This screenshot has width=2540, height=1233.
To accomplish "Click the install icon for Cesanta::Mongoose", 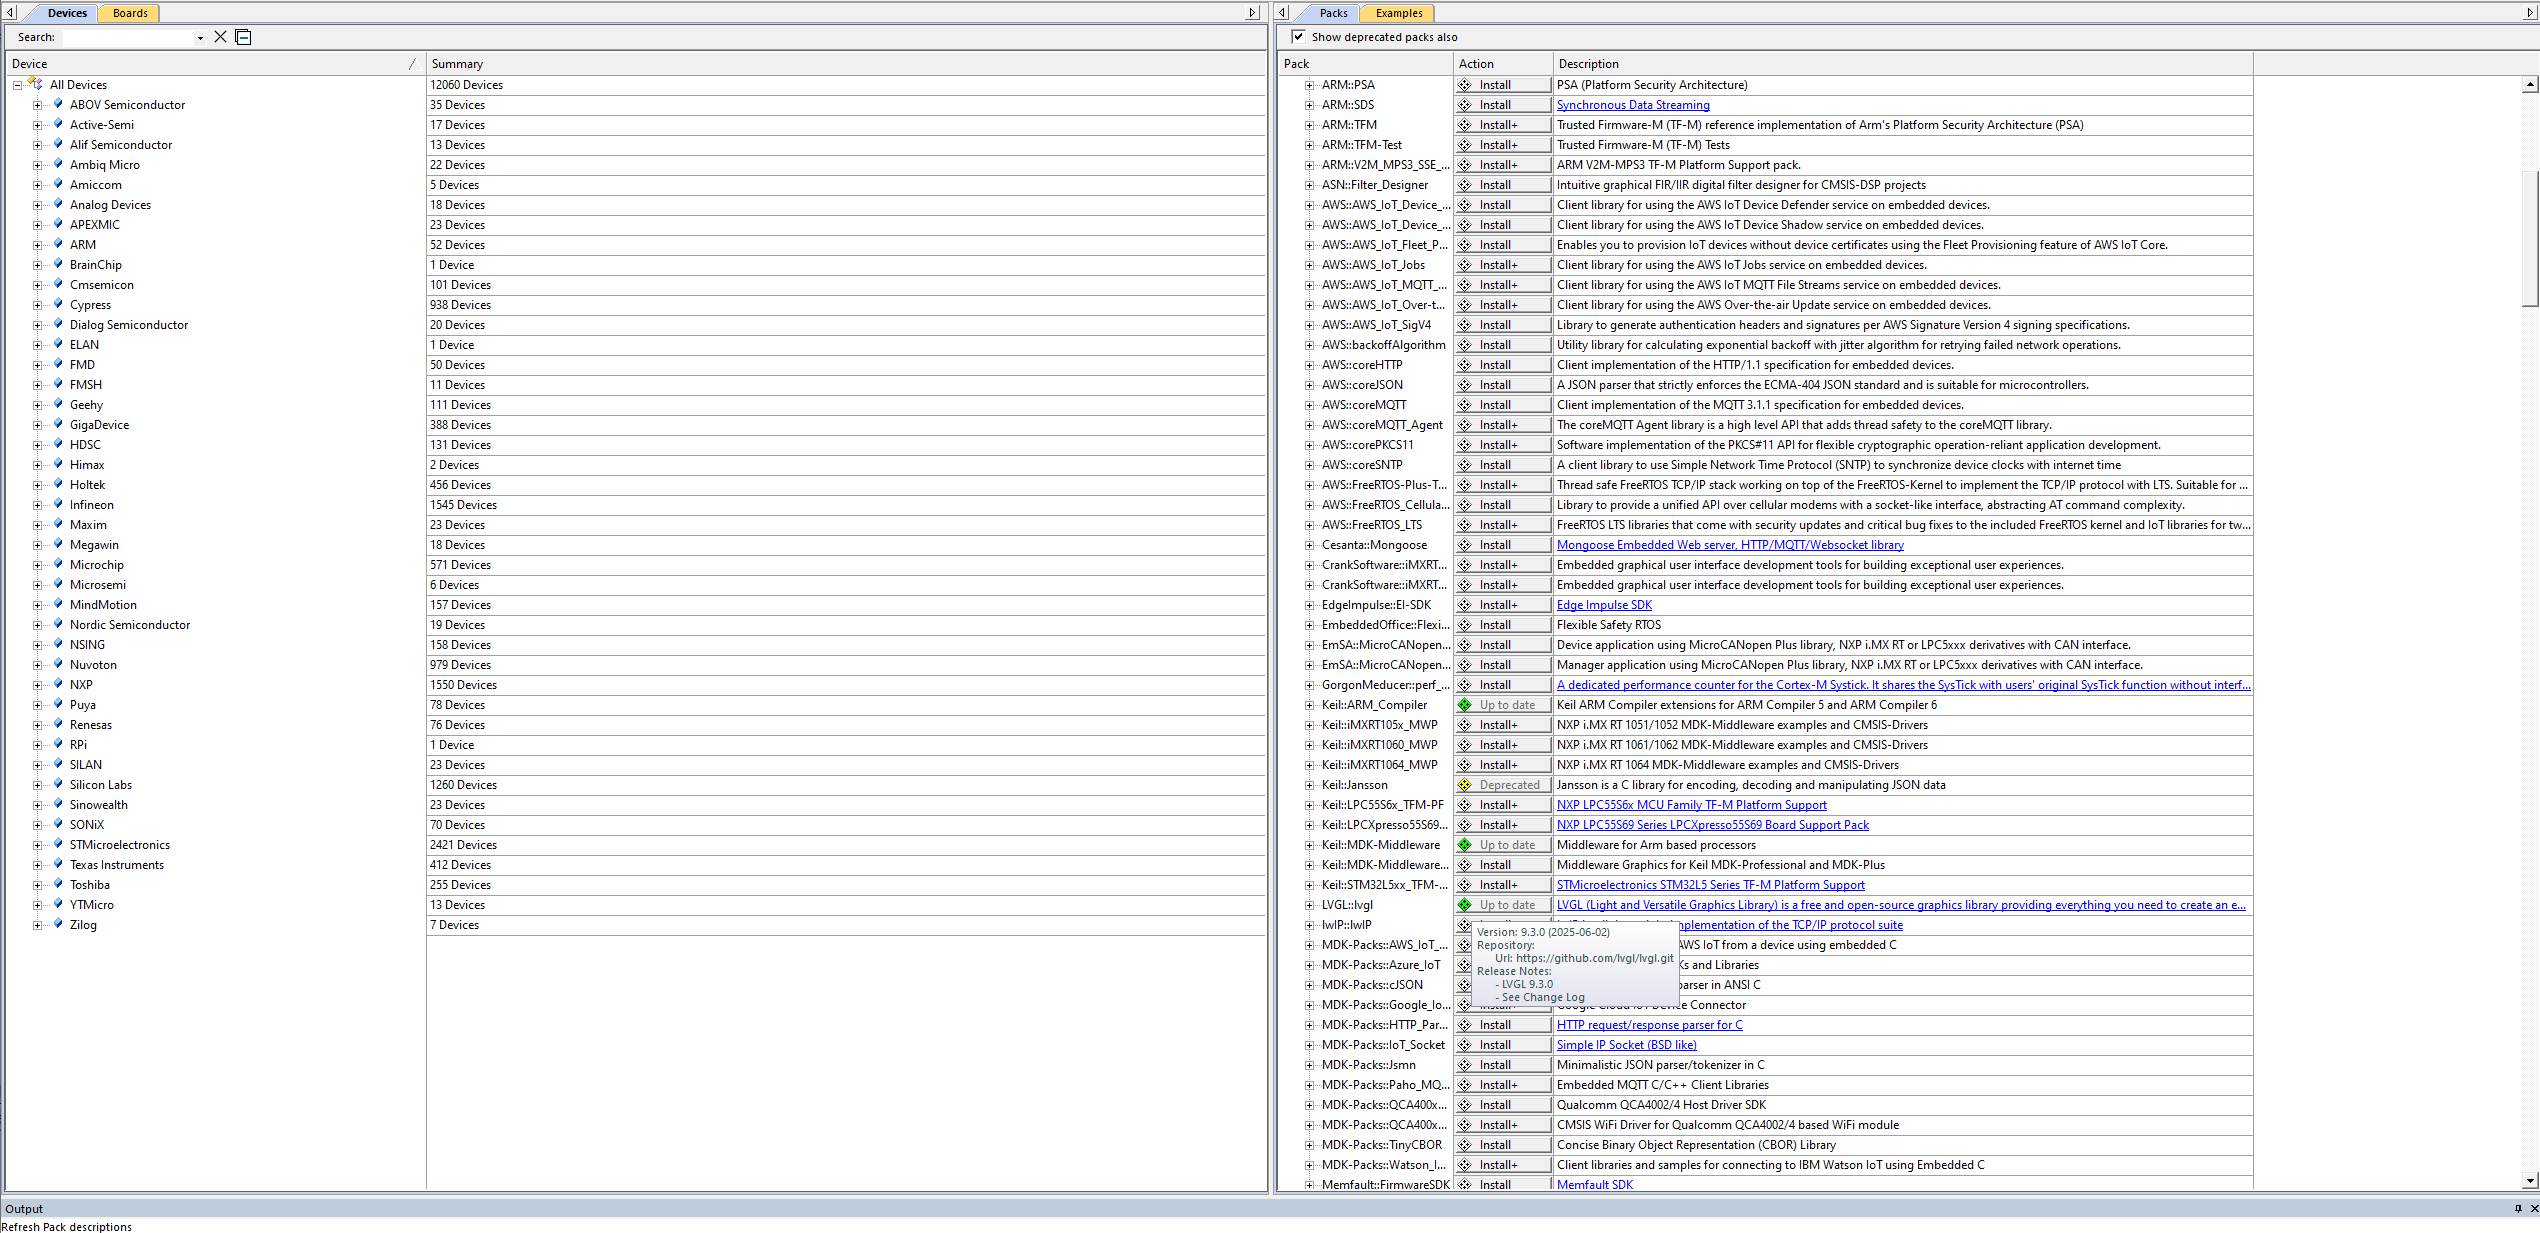I will click(1465, 545).
